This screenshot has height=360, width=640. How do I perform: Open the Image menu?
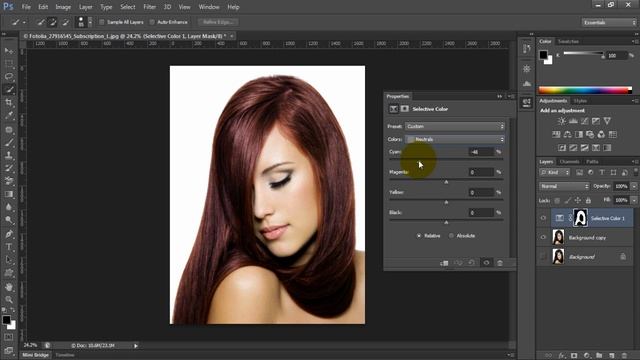(63, 7)
